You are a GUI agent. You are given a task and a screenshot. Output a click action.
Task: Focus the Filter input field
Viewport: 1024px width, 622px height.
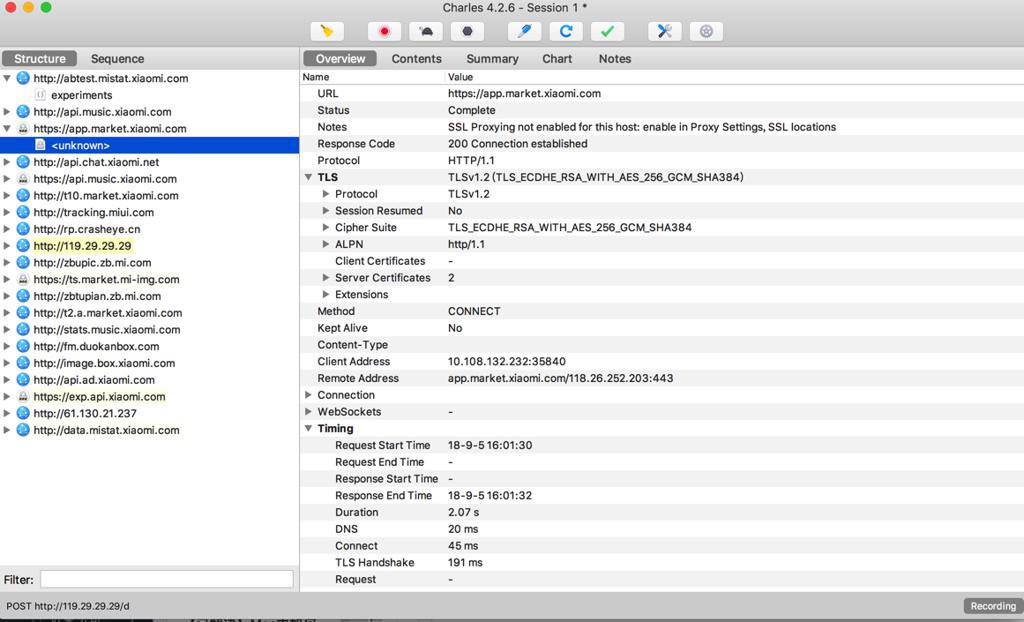pyautogui.click(x=167, y=579)
